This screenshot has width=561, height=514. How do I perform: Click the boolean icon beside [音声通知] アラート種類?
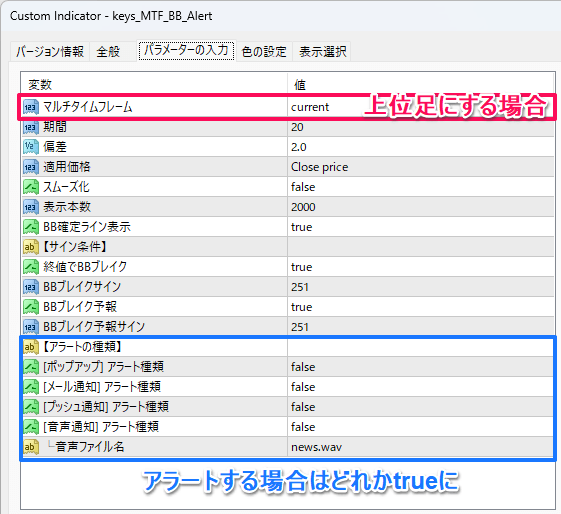click(31, 427)
